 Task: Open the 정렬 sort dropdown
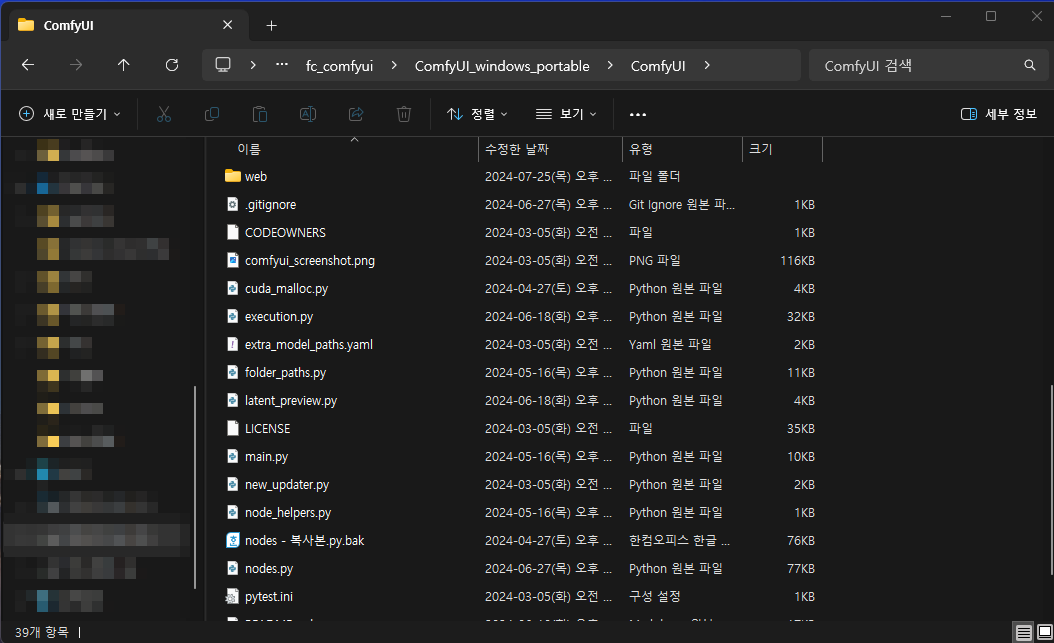pyautogui.click(x=477, y=114)
